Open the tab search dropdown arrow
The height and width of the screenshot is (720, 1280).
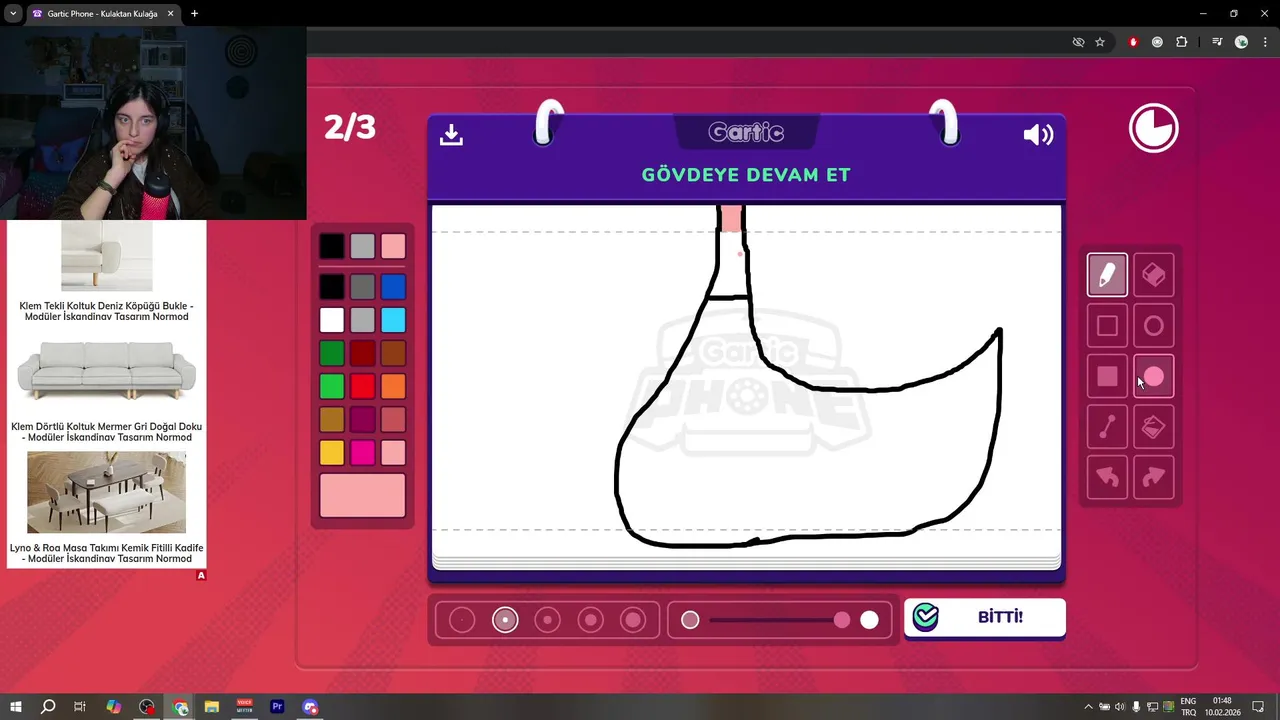(x=12, y=14)
